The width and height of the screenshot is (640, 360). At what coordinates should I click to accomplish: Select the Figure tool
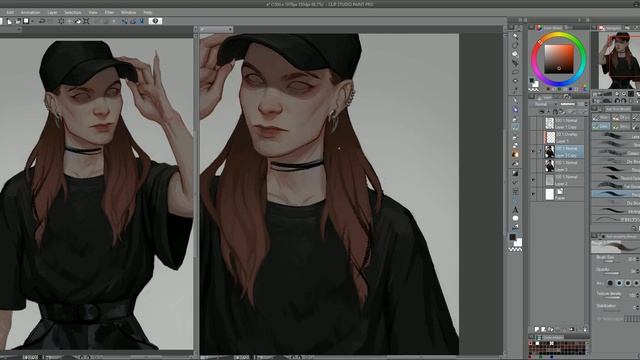516,182
